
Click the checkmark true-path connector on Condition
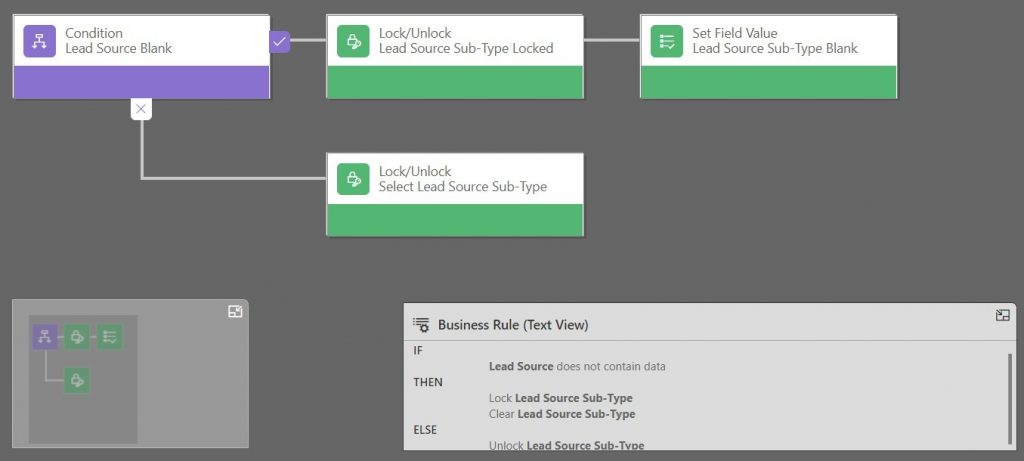click(280, 41)
